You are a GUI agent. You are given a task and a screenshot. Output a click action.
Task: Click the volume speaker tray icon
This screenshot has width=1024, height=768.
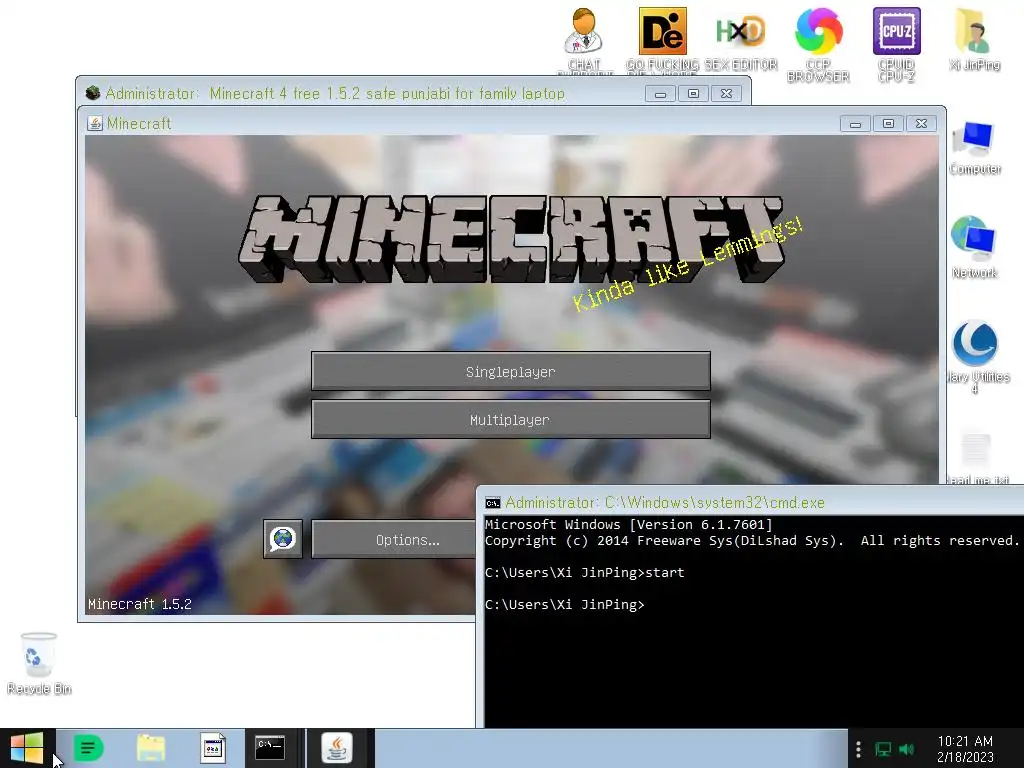[x=906, y=749]
